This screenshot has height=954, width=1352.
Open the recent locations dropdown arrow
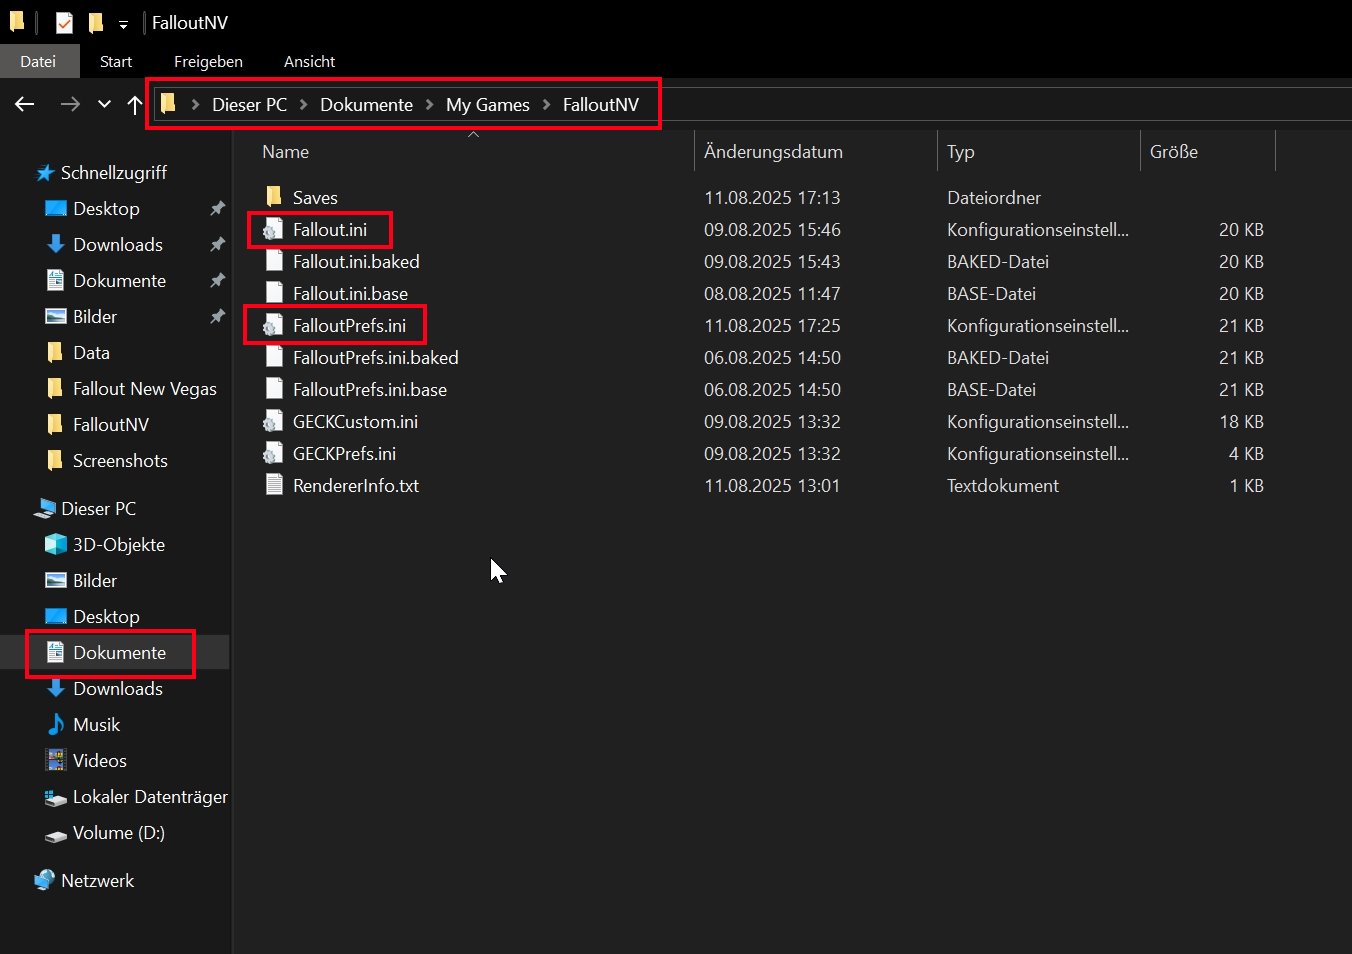click(x=104, y=104)
